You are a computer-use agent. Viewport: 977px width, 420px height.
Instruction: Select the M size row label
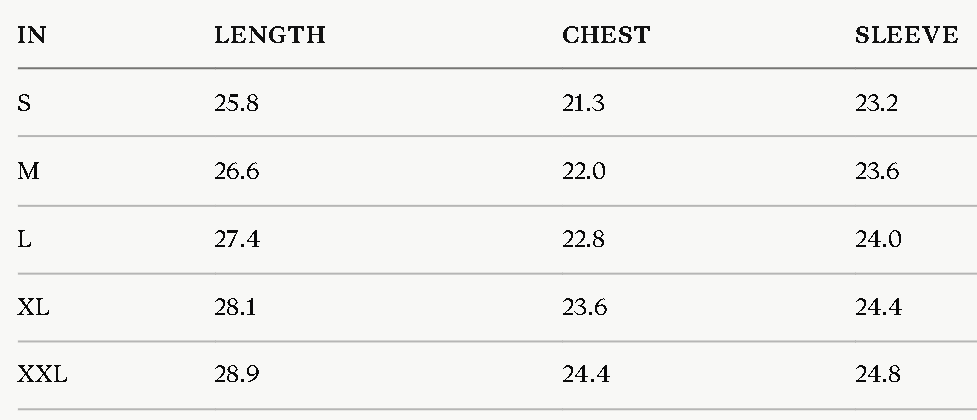click(29, 171)
